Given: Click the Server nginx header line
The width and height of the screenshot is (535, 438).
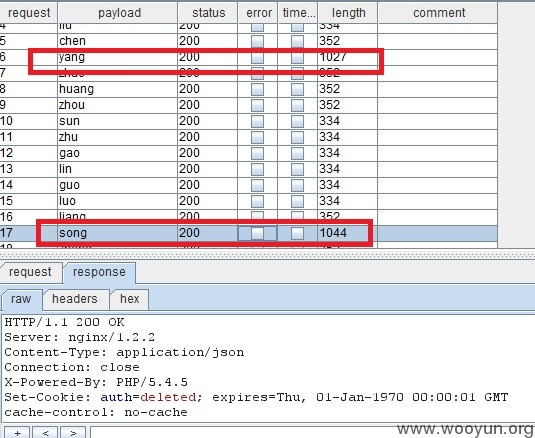Looking at the screenshot, I should [79, 337].
